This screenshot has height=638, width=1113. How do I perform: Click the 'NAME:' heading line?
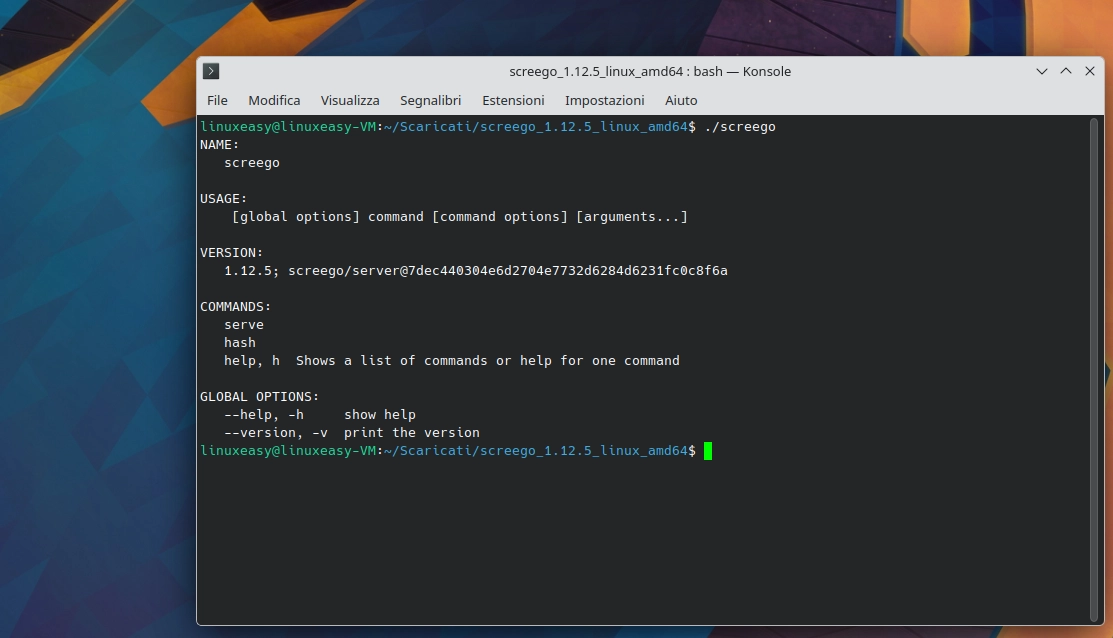point(219,145)
